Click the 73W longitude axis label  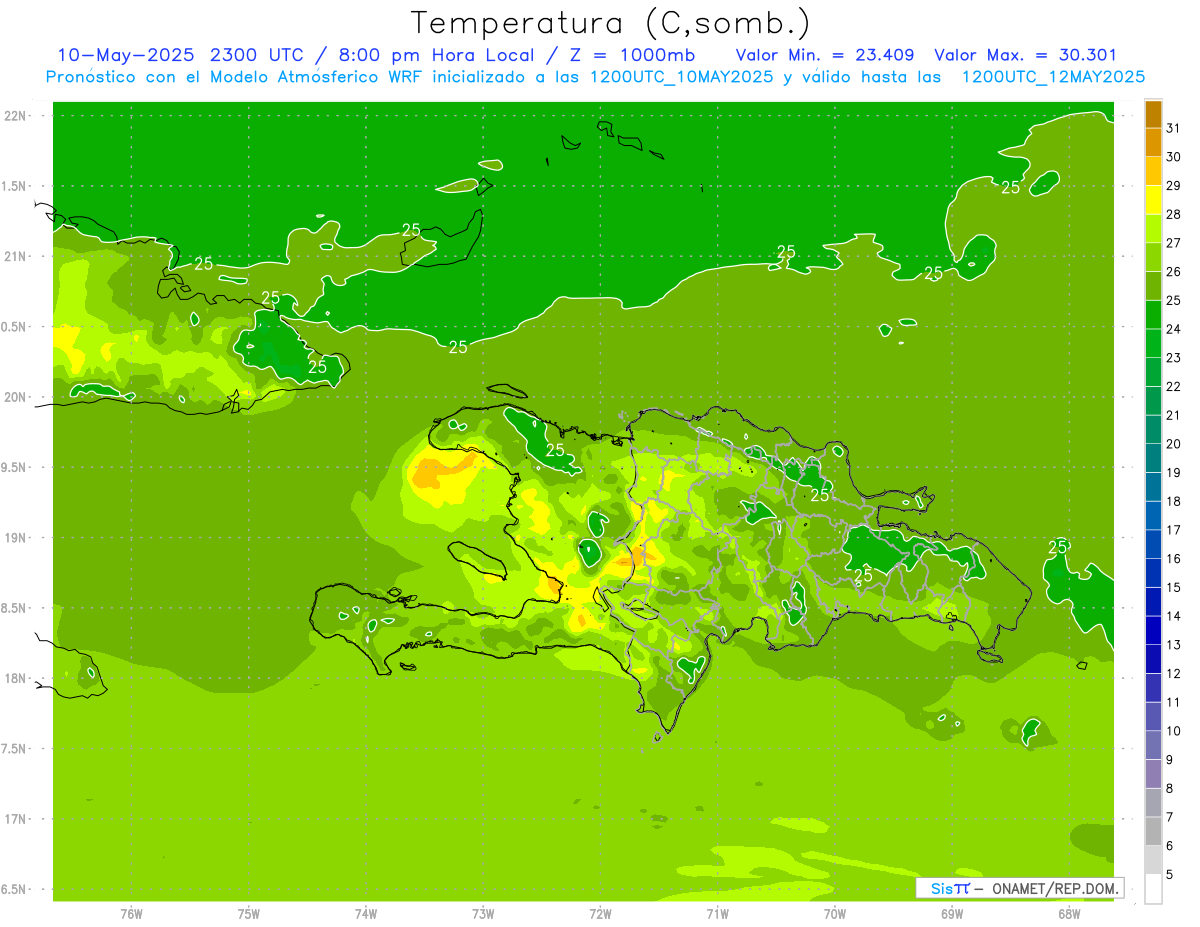click(483, 914)
